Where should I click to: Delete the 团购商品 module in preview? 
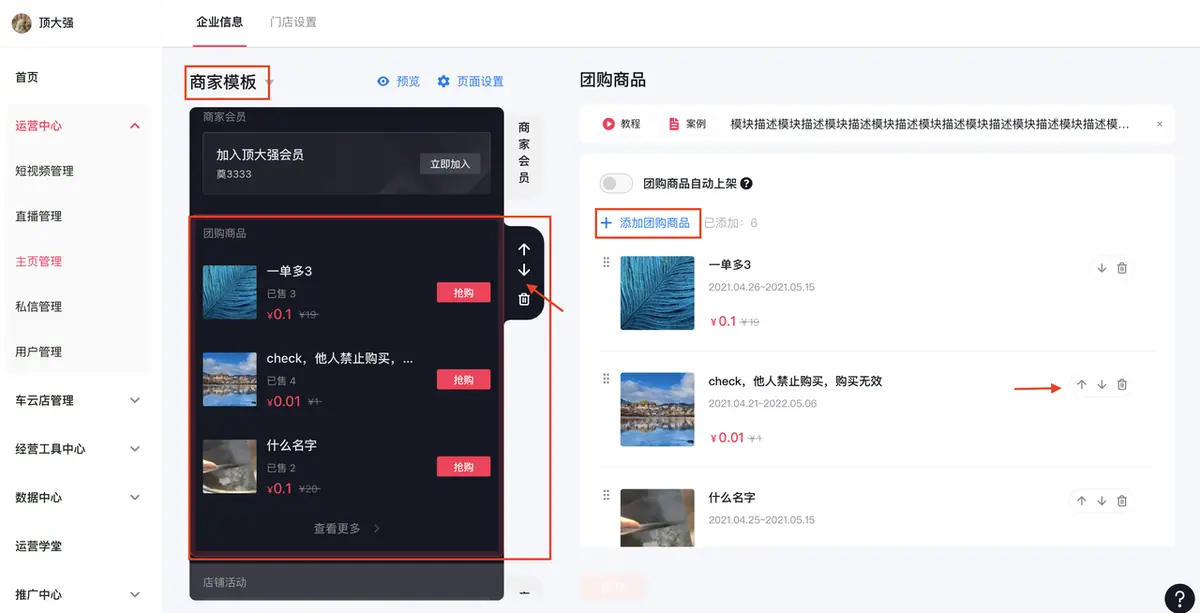[524, 299]
